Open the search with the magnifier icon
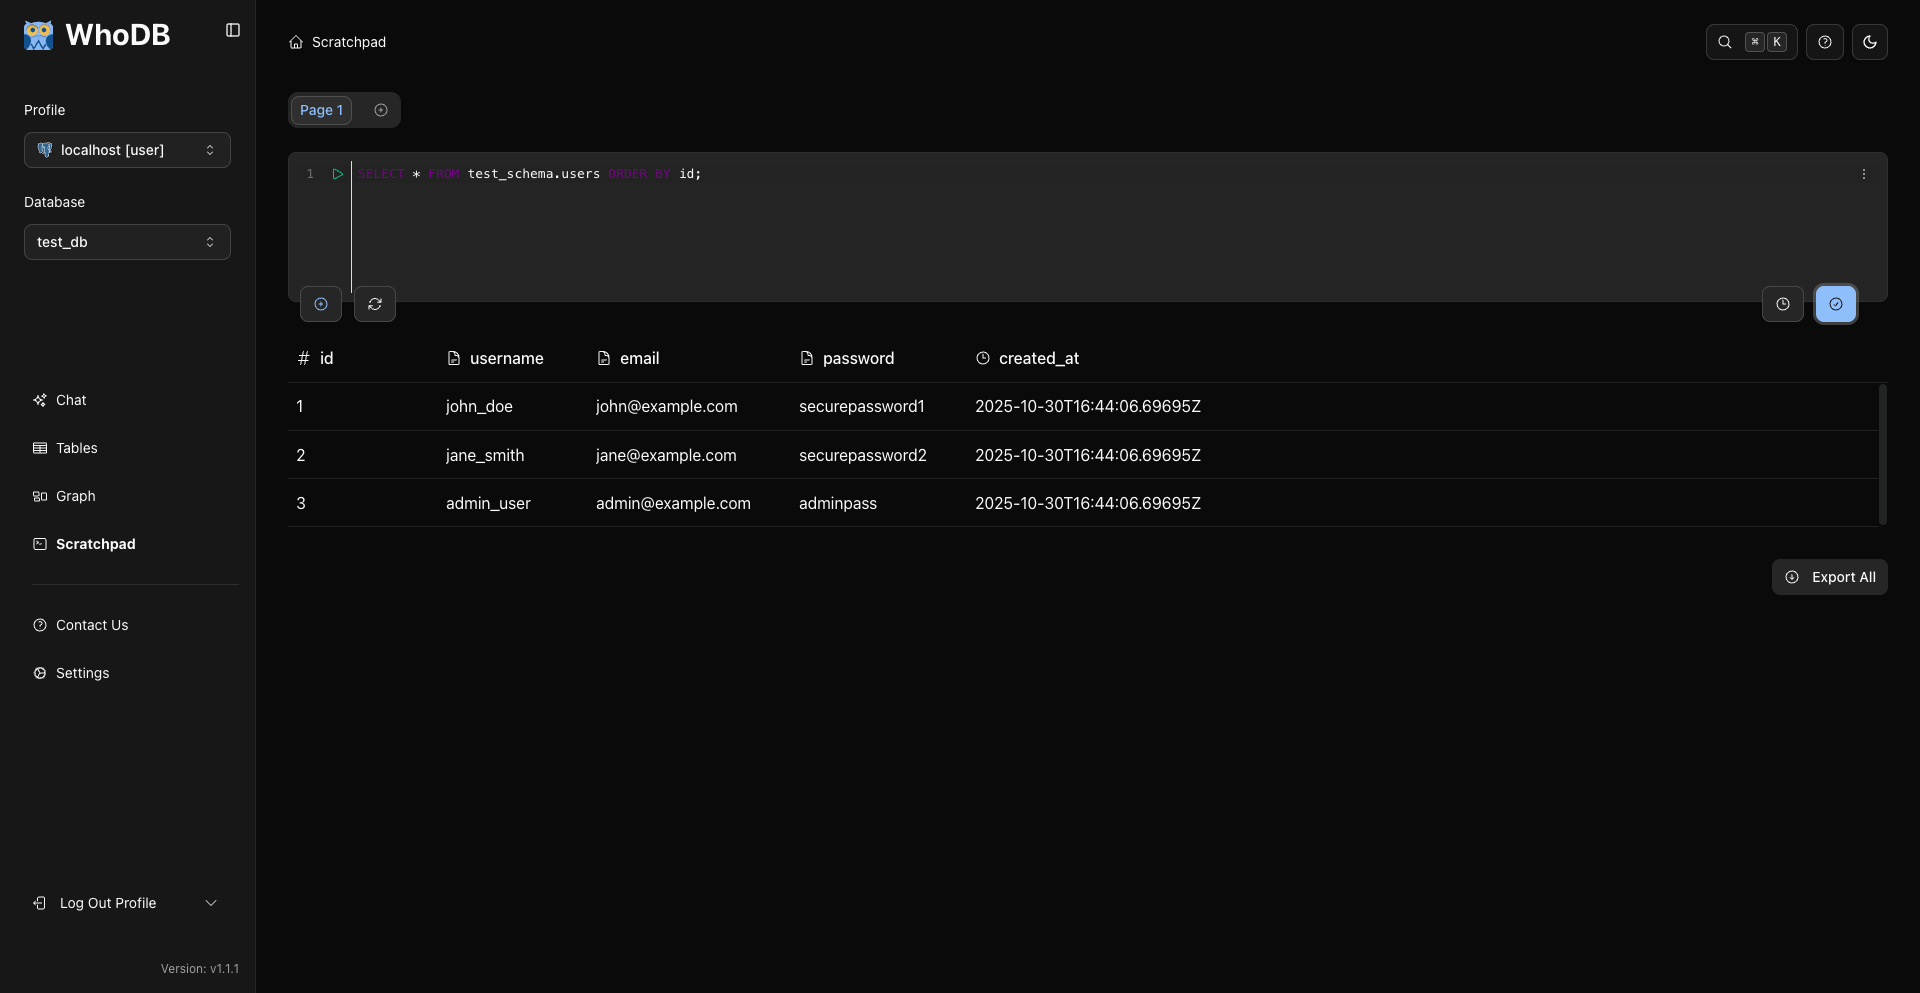Screen dimensions: 1920x993 (x=1724, y=42)
